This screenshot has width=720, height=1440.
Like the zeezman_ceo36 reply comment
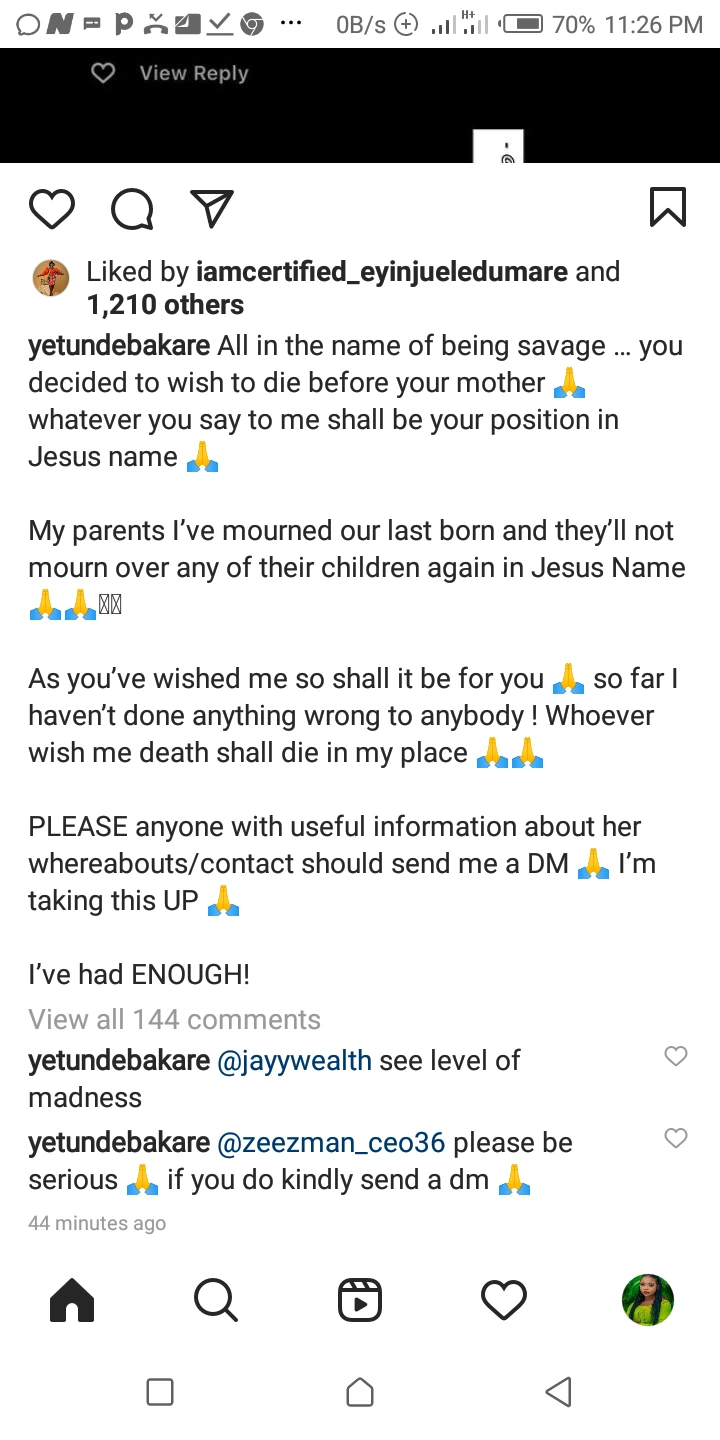[x=676, y=1138]
